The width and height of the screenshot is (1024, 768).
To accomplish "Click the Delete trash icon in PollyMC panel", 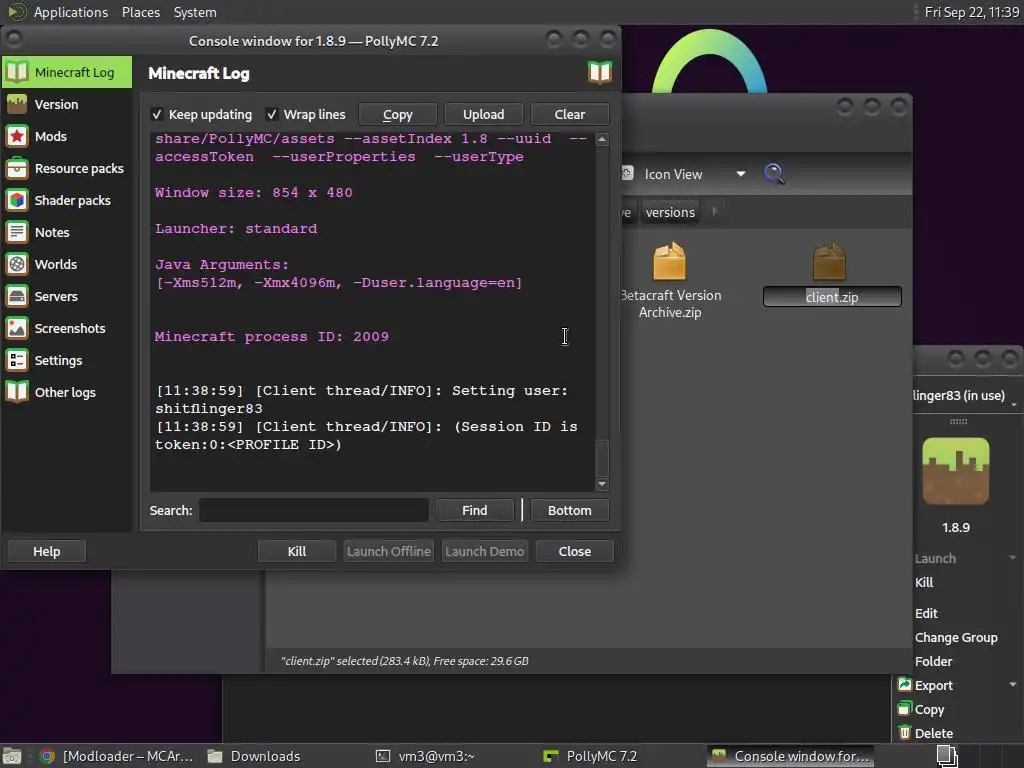I will tap(904, 733).
